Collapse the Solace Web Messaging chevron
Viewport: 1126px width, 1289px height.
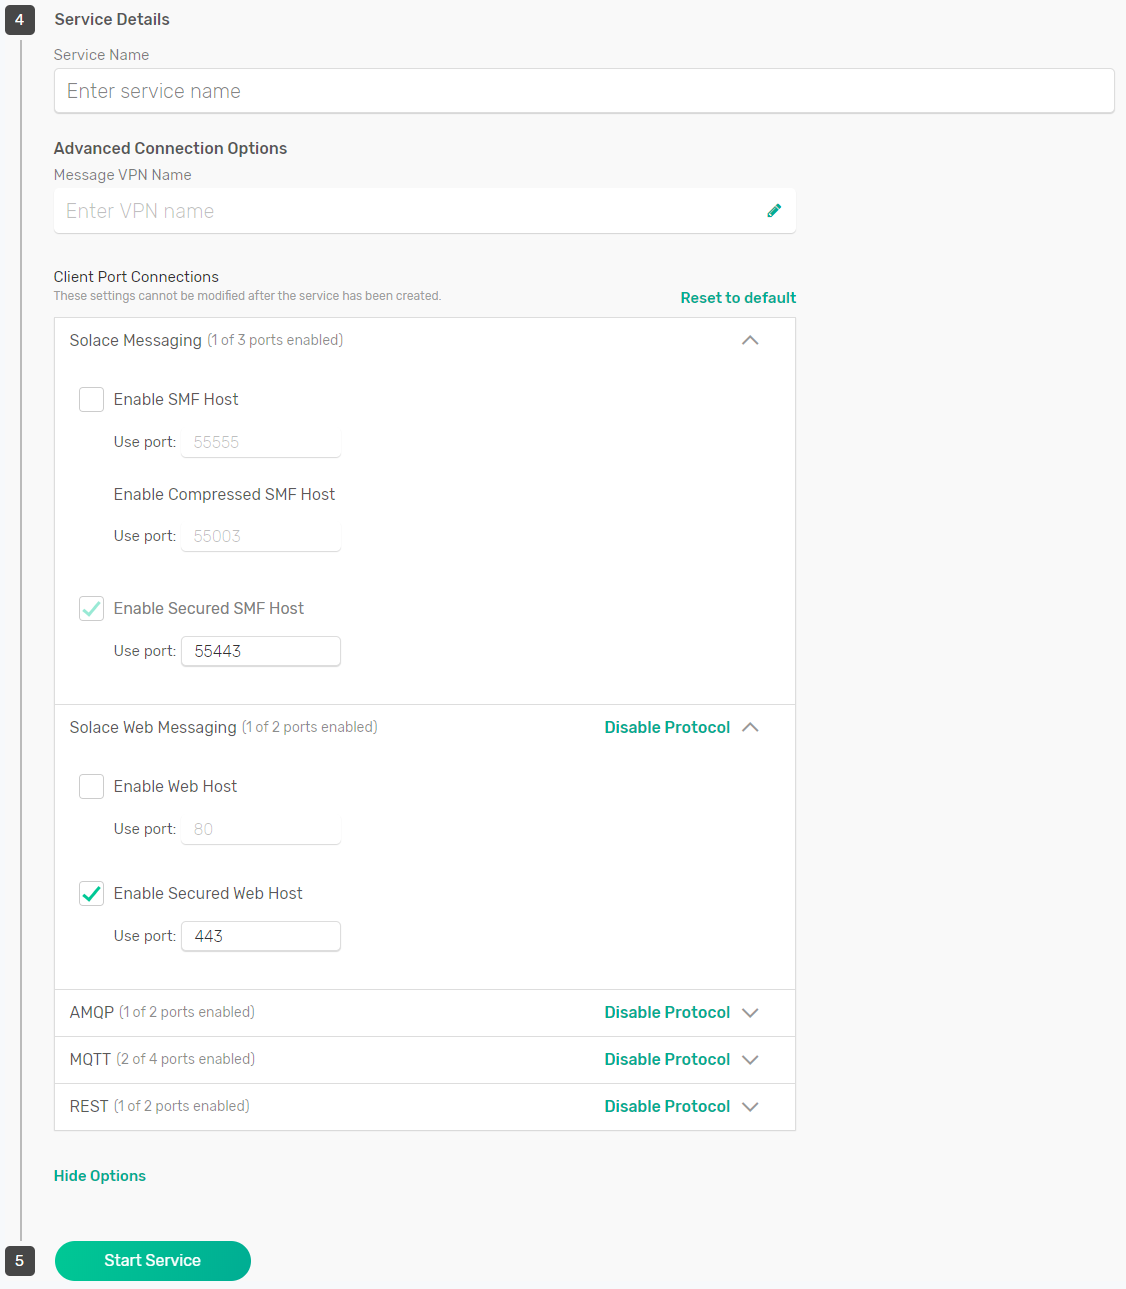click(x=750, y=727)
